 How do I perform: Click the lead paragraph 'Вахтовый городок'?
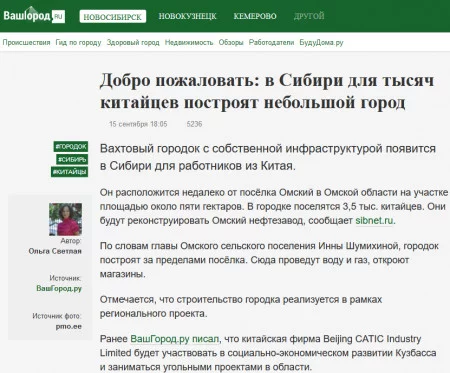coord(268,157)
